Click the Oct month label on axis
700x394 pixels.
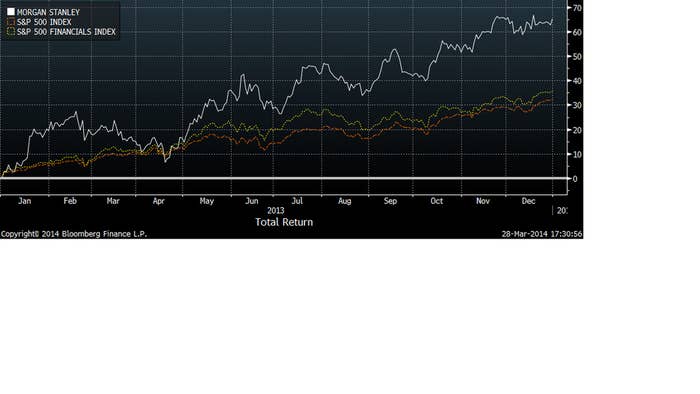(x=437, y=201)
